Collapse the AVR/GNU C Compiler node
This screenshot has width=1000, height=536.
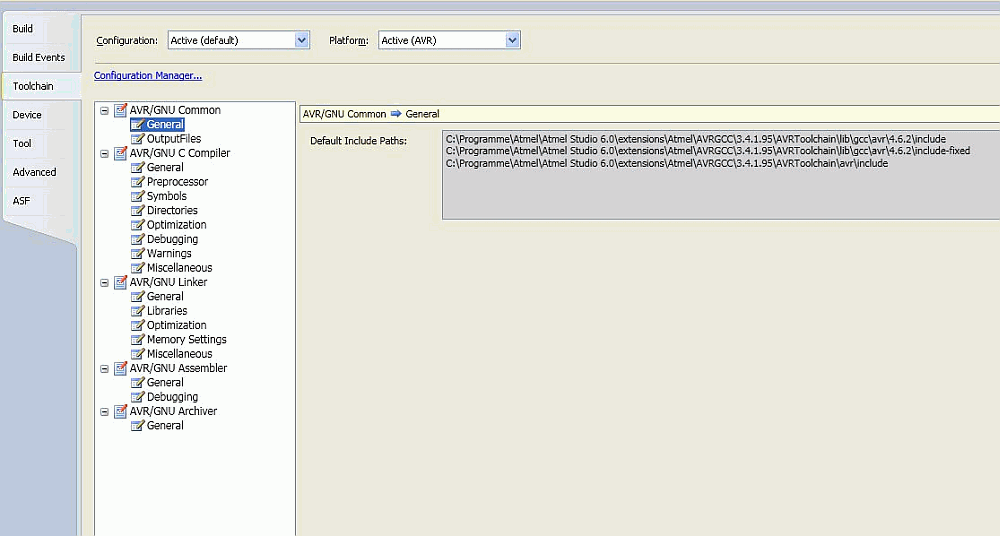point(105,154)
